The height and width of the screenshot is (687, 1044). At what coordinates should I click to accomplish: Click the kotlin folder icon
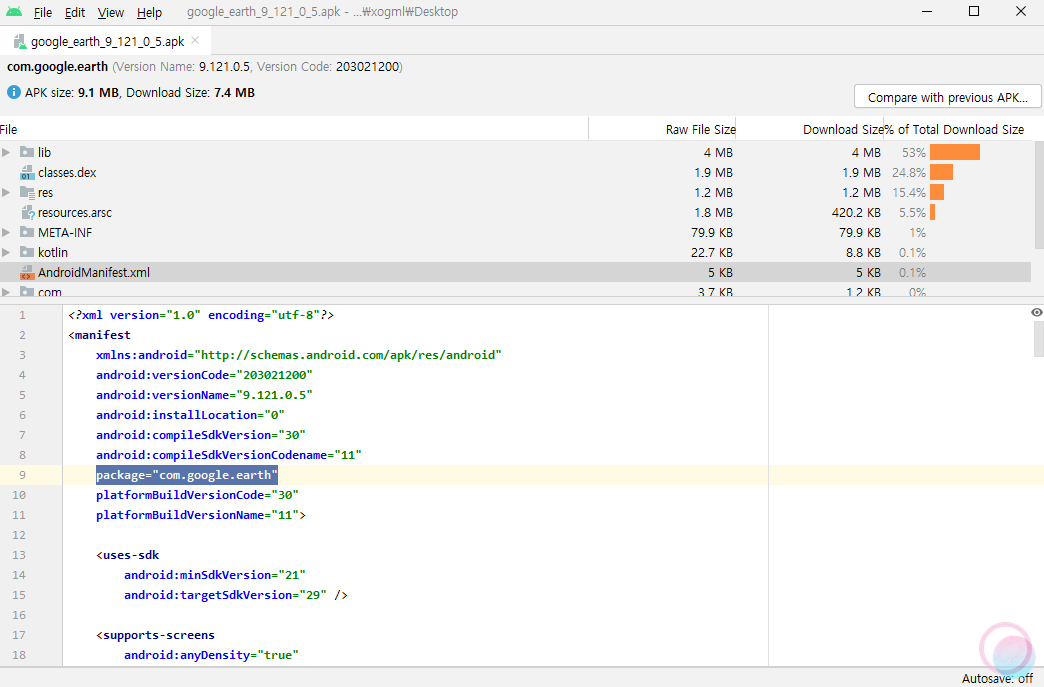(x=27, y=252)
